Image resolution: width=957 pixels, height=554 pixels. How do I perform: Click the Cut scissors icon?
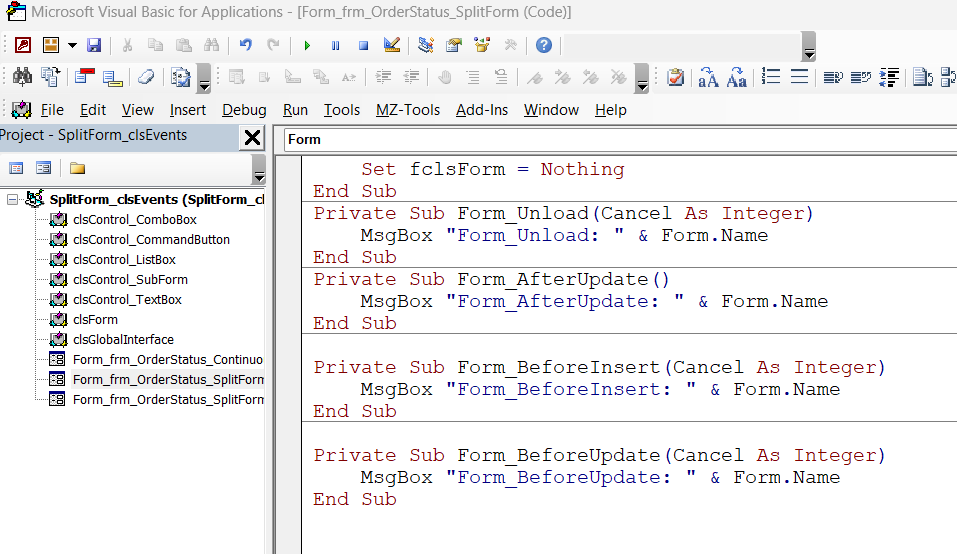click(128, 45)
